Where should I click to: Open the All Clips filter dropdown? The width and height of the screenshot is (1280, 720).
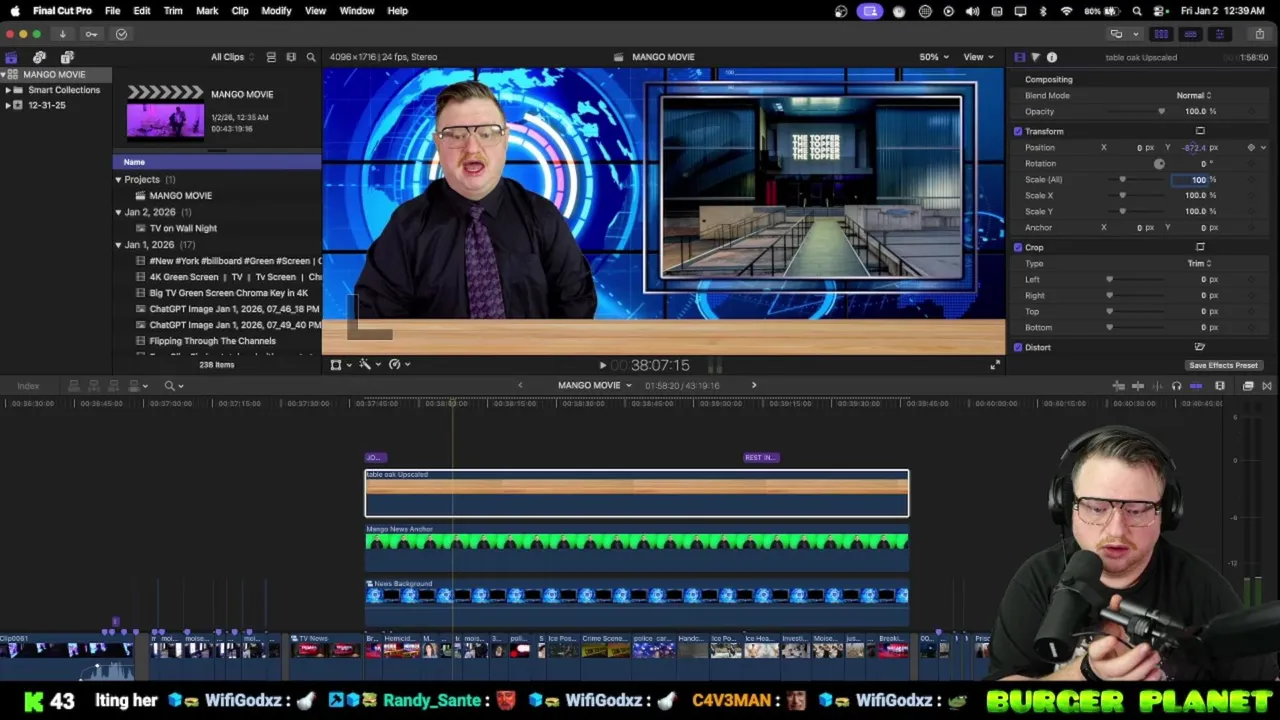233,57
